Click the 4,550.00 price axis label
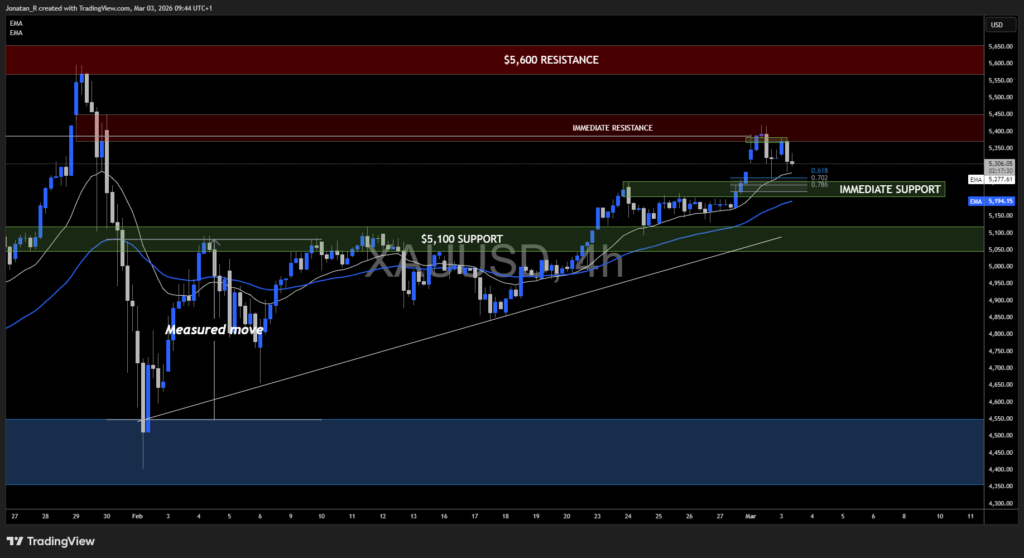This screenshot has width=1024, height=558. coord(1000,419)
